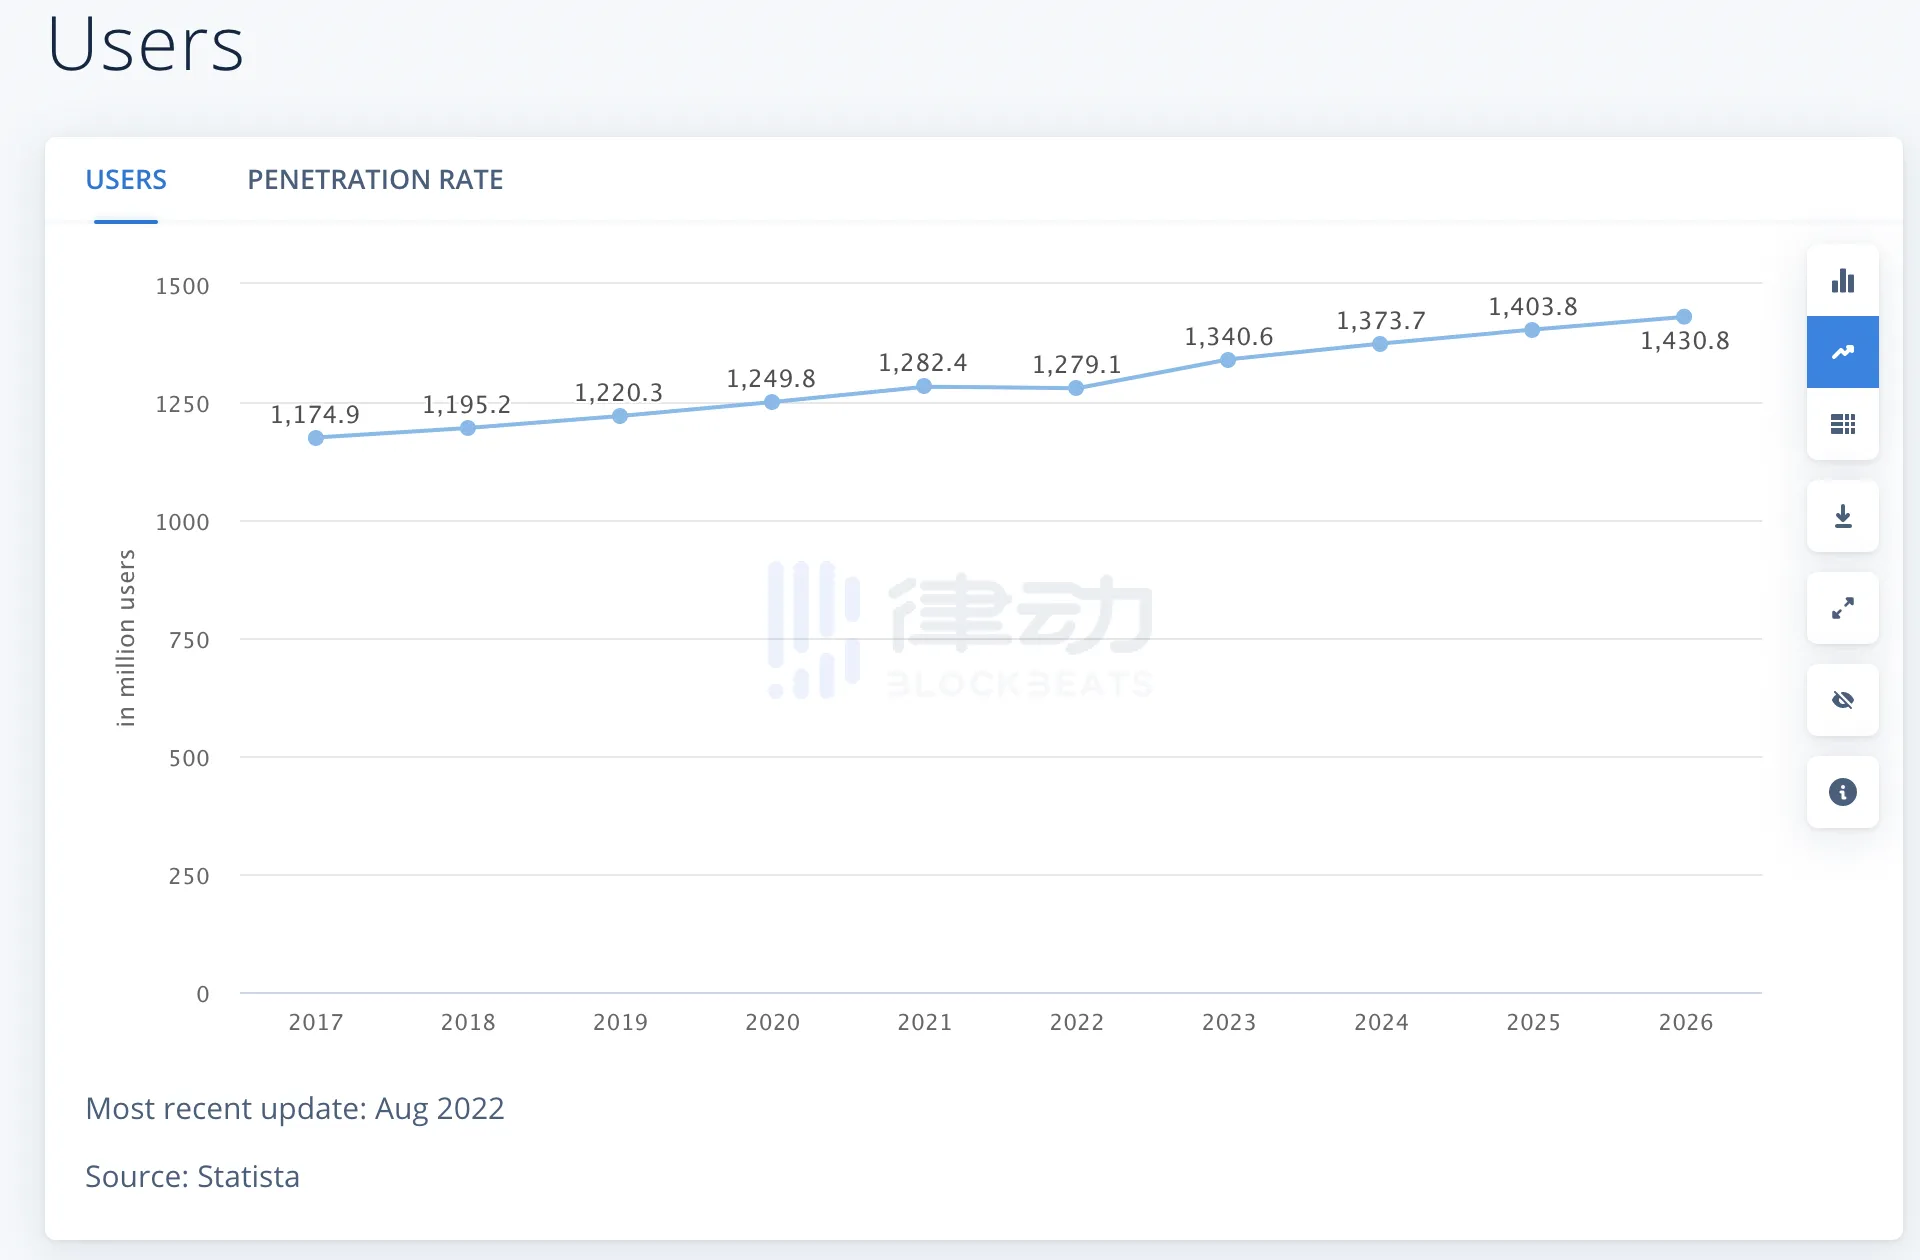The height and width of the screenshot is (1260, 1920).
Task: Download the chart data
Action: click(1842, 516)
